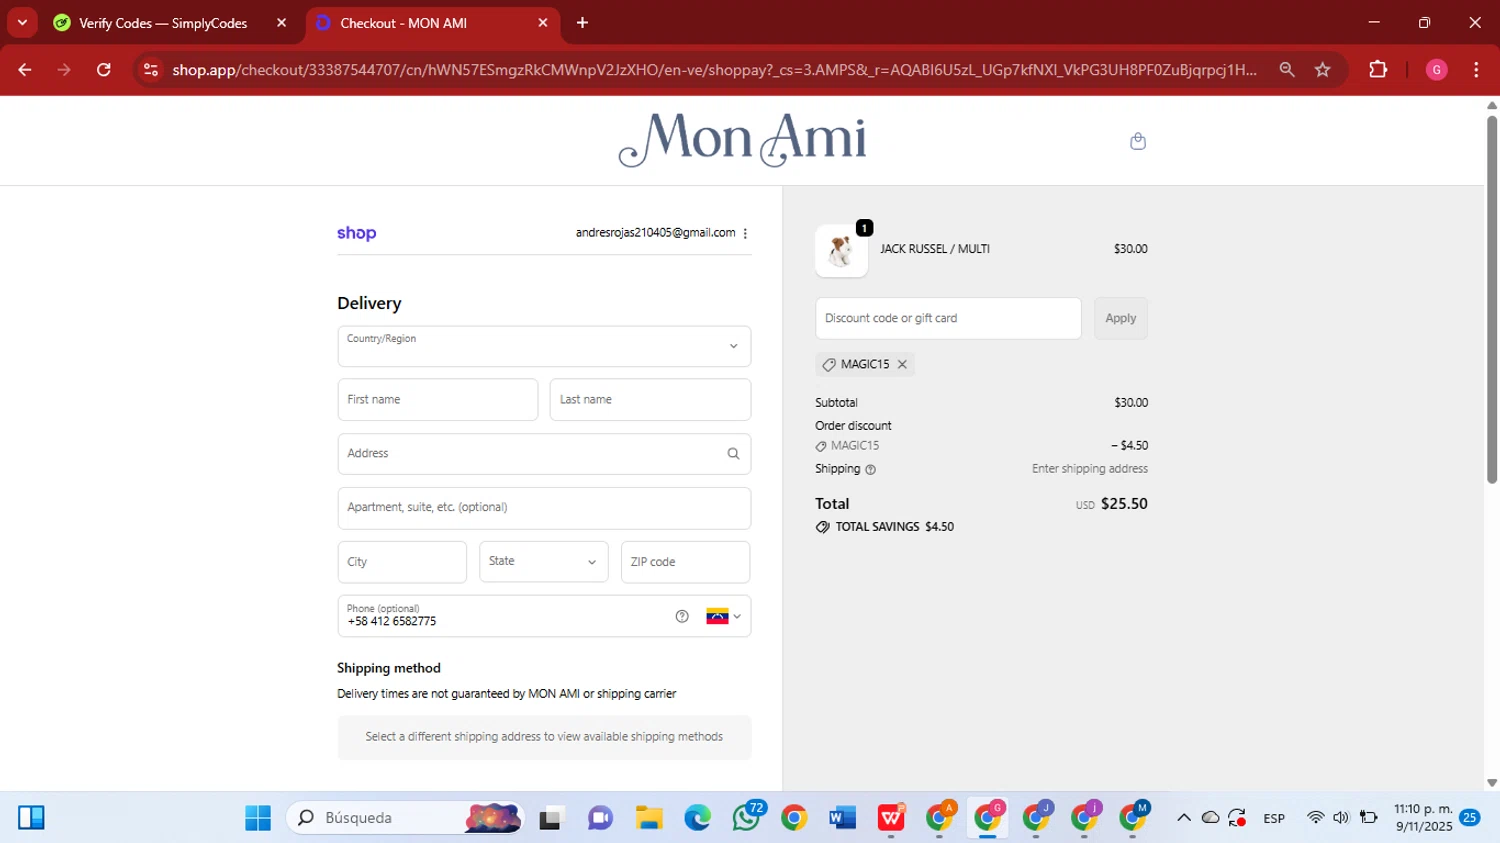Open Task View on the taskbar
This screenshot has height=843, width=1500.
[x=551, y=818]
